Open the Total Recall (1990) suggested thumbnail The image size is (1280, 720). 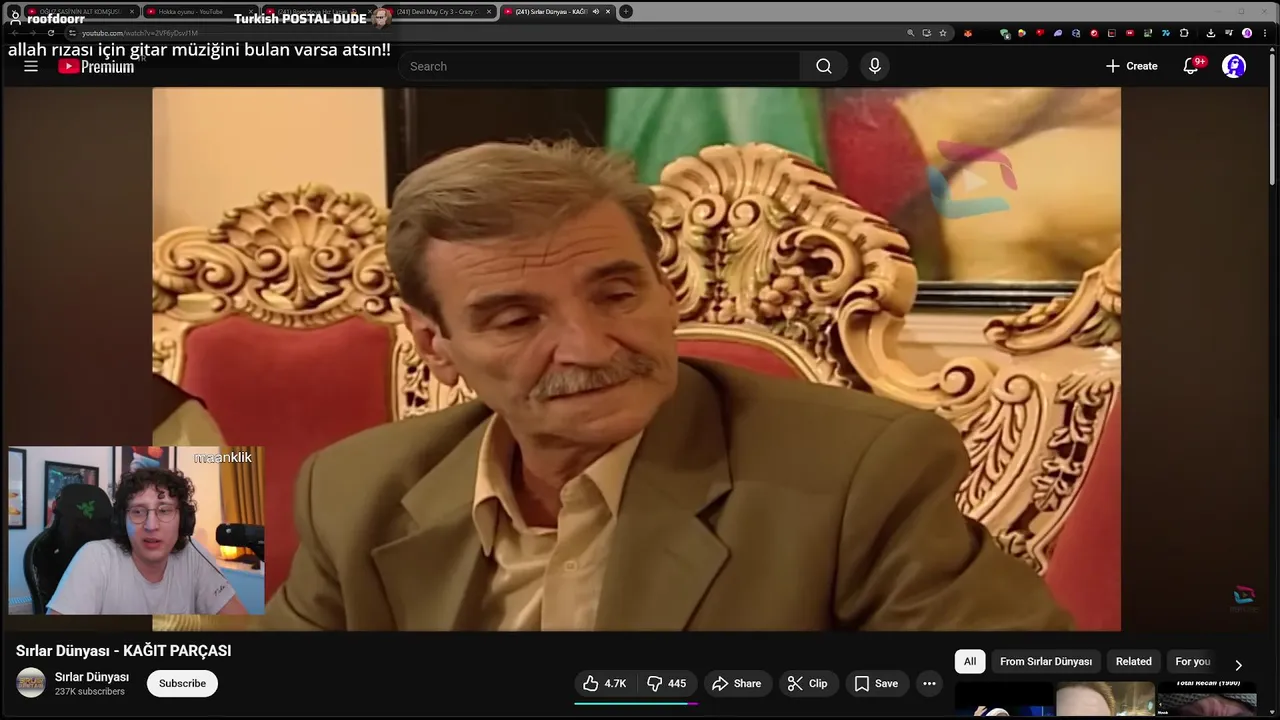(x=1206, y=698)
